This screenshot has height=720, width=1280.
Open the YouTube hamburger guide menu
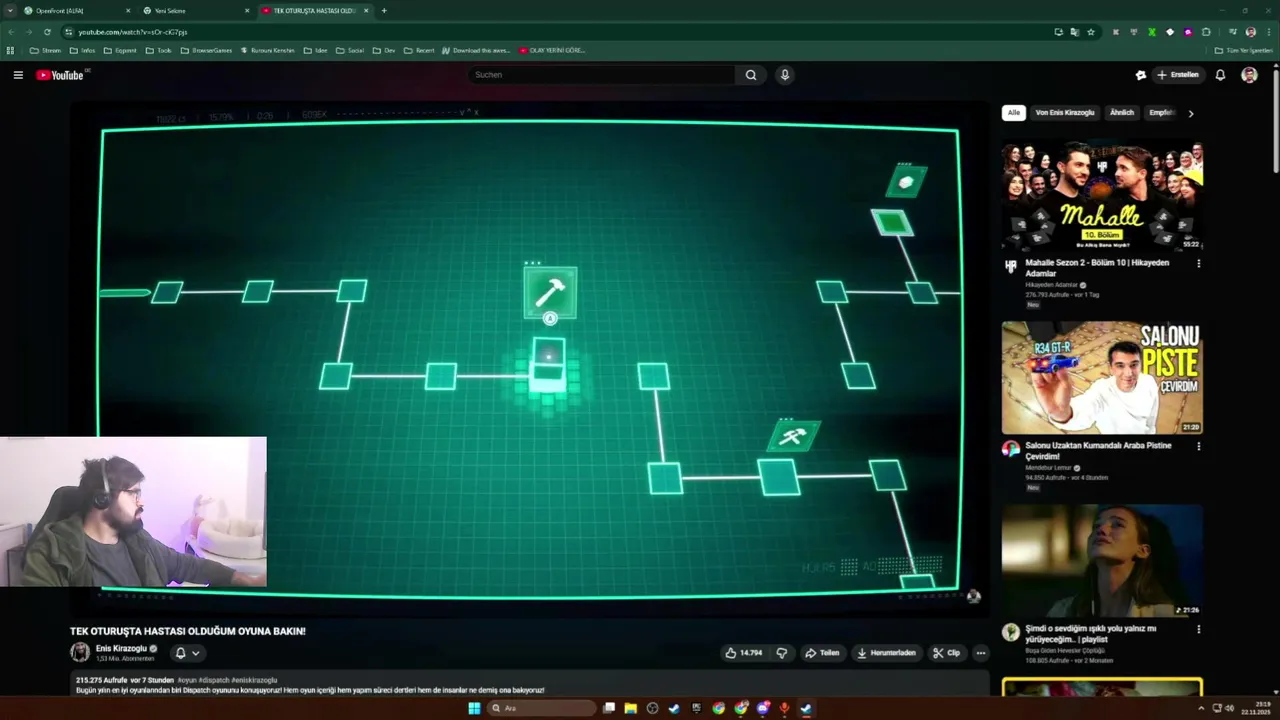18,75
